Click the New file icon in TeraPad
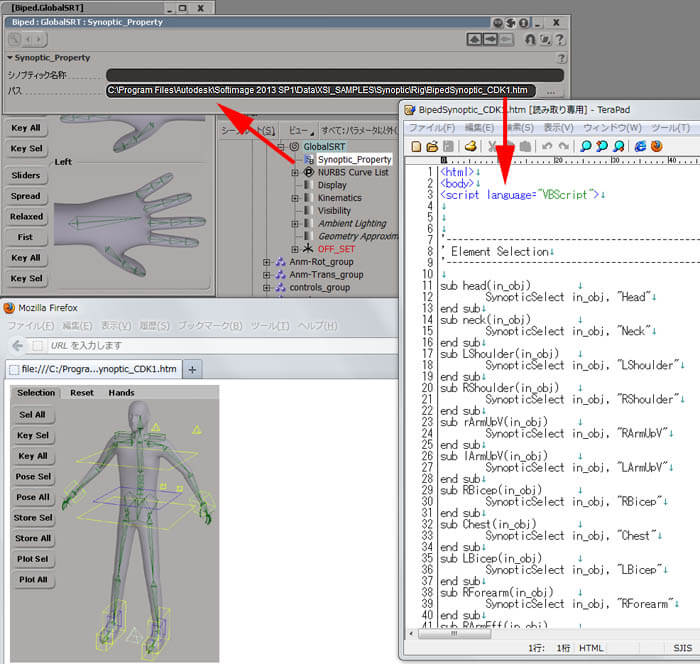700x664 pixels. [x=417, y=146]
